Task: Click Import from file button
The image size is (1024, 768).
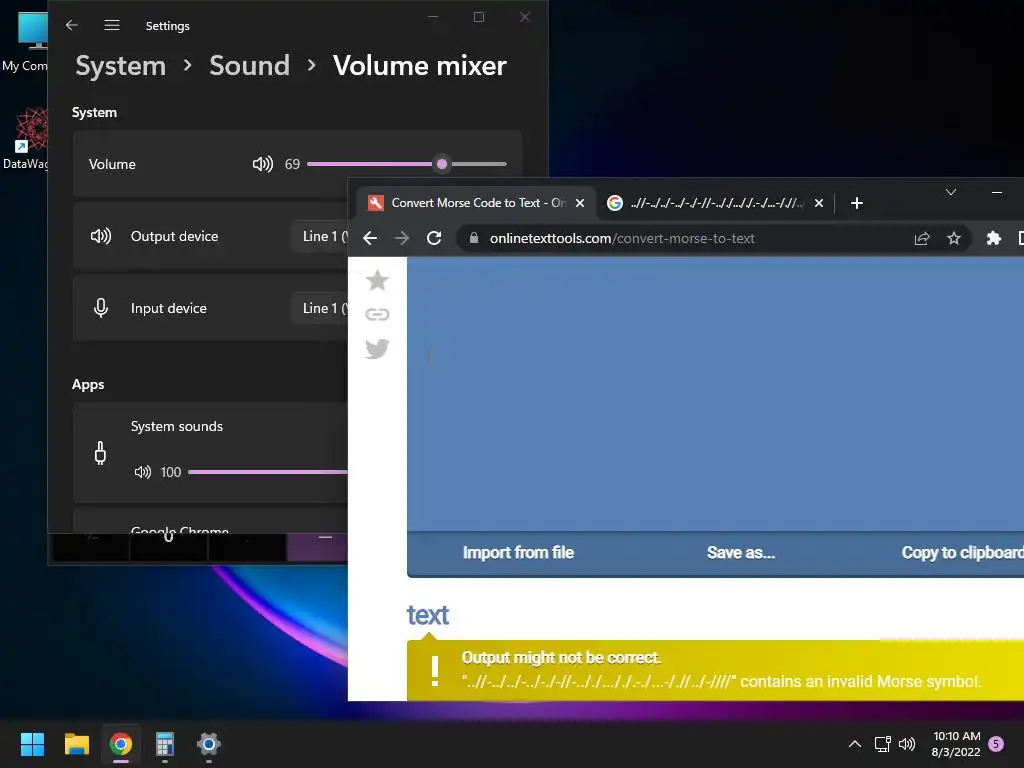Action: pos(518,552)
